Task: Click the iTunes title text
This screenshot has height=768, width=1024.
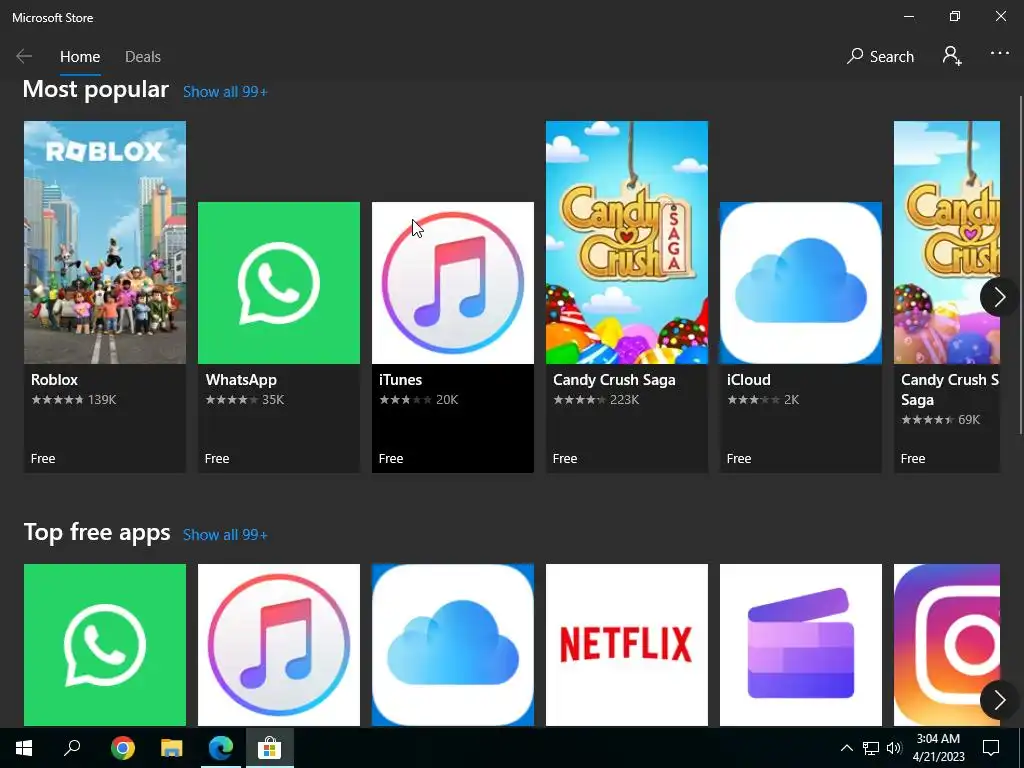Action: coord(400,380)
